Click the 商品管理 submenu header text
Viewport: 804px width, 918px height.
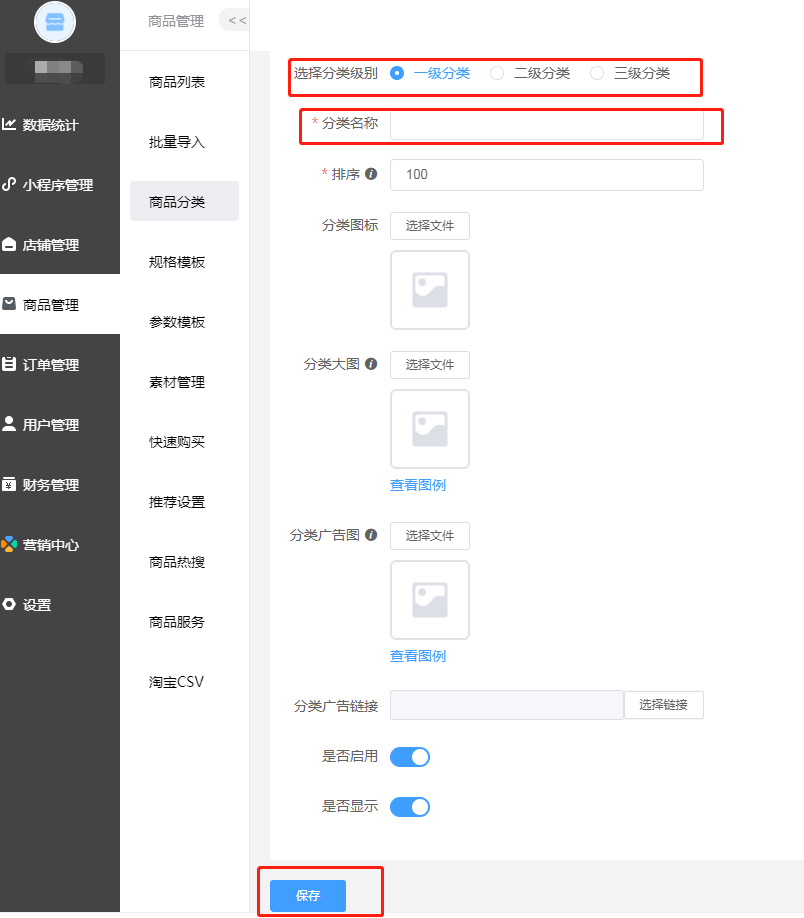(x=176, y=21)
